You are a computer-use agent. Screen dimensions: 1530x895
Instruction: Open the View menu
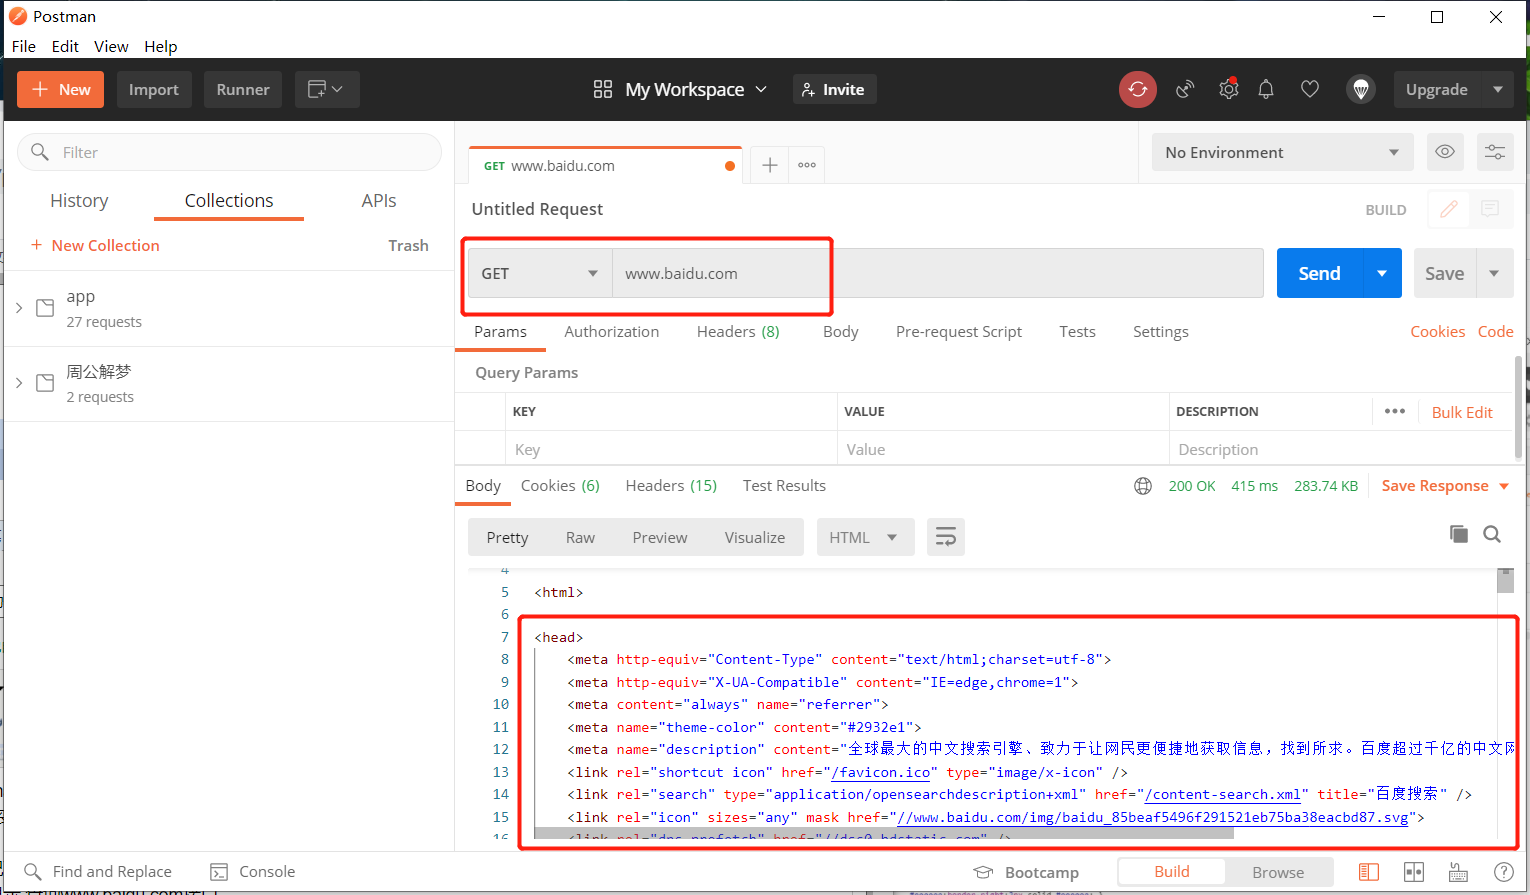pos(111,46)
